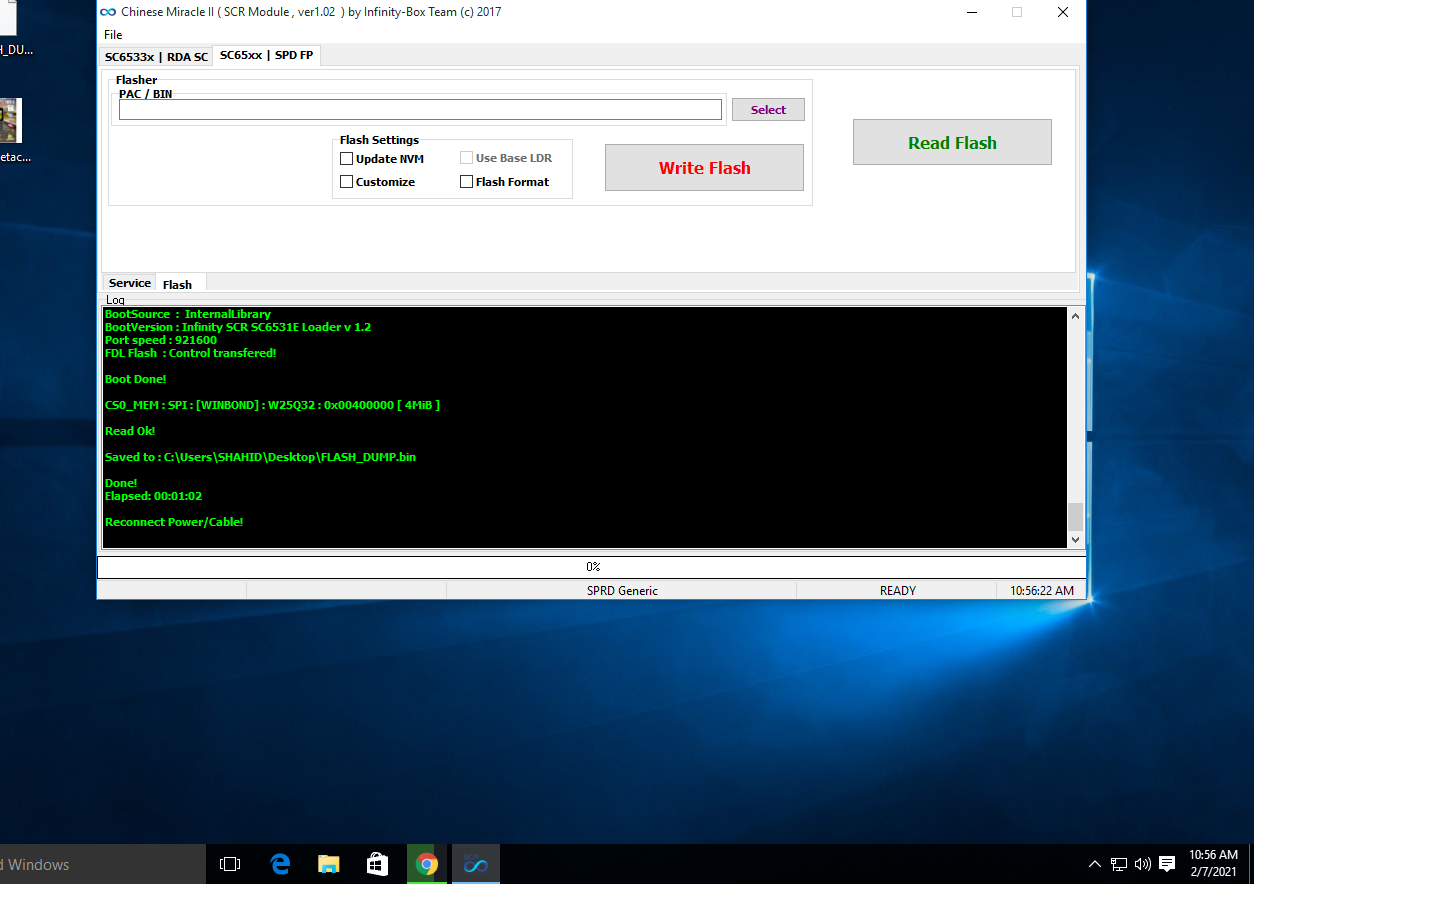Click the 'Saved to' FLASH_DUMP.bin log line

click(x=260, y=457)
